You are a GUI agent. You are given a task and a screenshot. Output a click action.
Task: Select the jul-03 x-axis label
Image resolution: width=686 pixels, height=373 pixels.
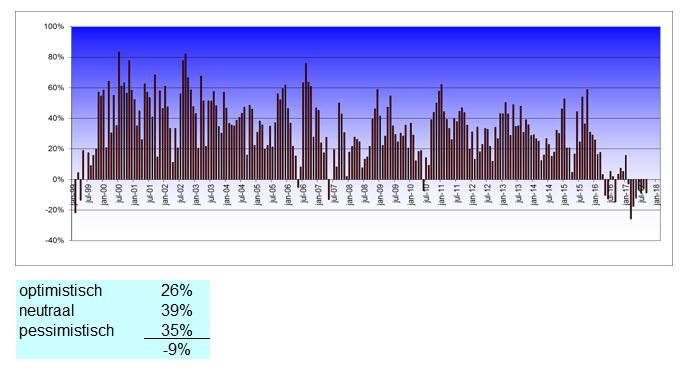click(211, 194)
